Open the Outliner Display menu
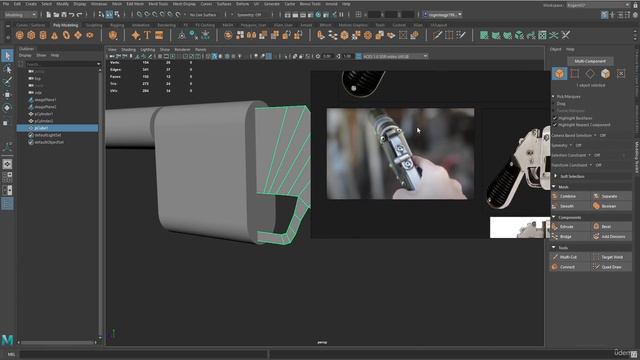 click(x=25, y=55)
